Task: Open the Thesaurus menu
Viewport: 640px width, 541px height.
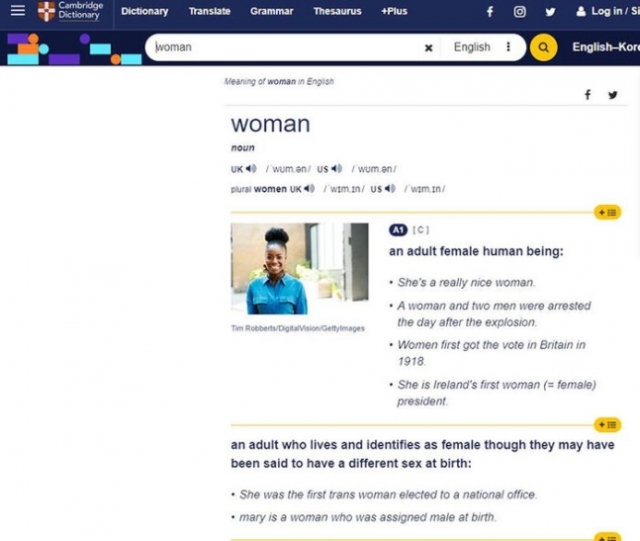Action: pyautogui.click(x=337, y=11)
